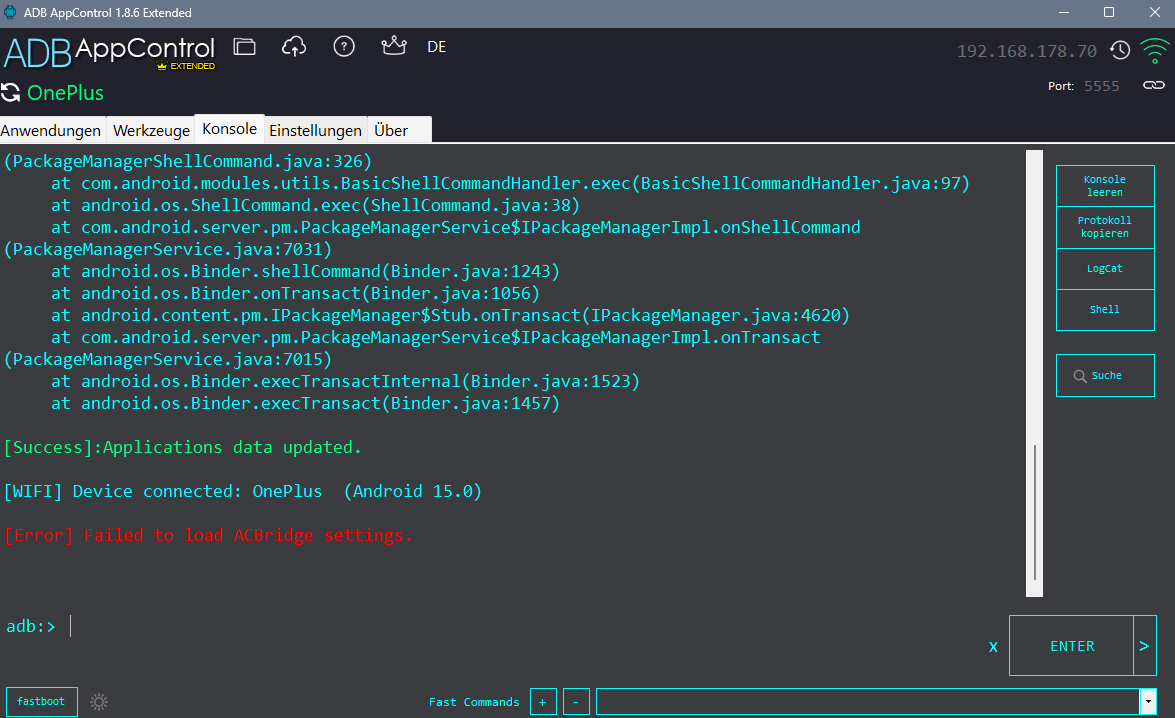
Task: Maximize the ADB AppControl window
Action: (1109, 12)
